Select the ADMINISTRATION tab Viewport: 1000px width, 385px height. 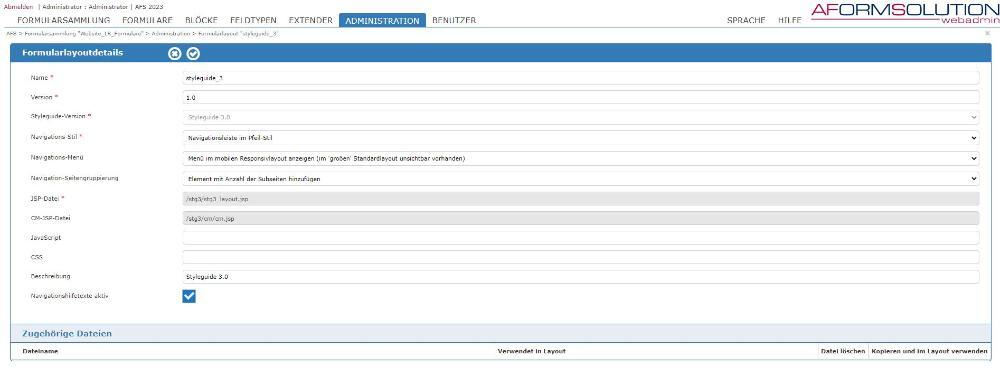click(382, 20)
